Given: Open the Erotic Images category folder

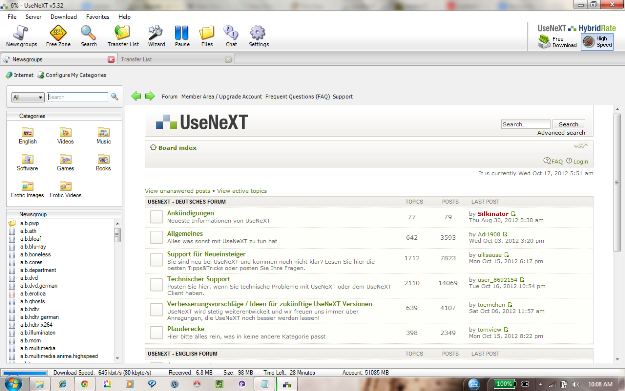Looking at the screenshot, I should (x=28, y=189).
